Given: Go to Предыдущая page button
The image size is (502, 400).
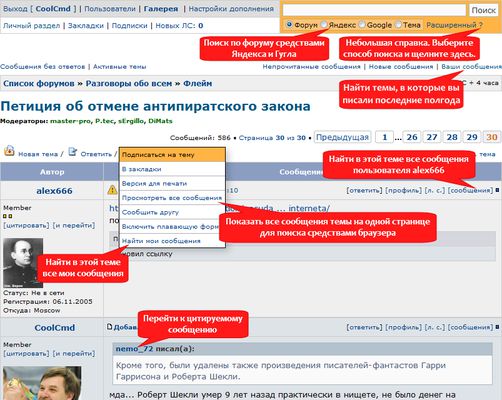Looking at the screenshot, I should point(342,137).
